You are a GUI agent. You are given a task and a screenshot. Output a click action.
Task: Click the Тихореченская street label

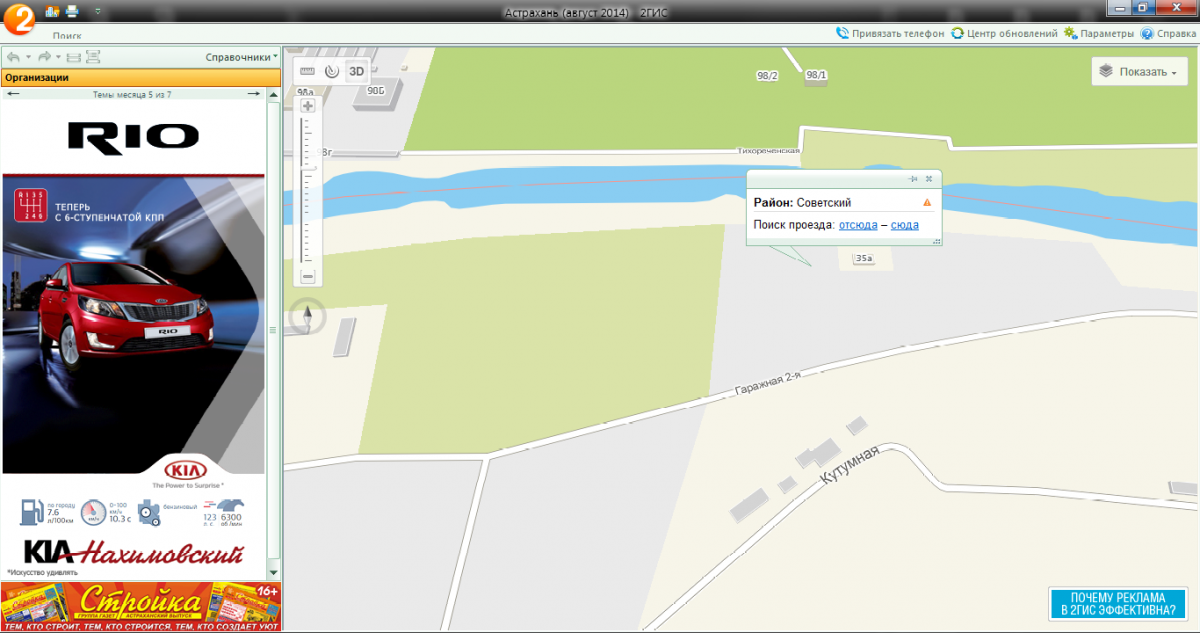[x=769, y=151]
